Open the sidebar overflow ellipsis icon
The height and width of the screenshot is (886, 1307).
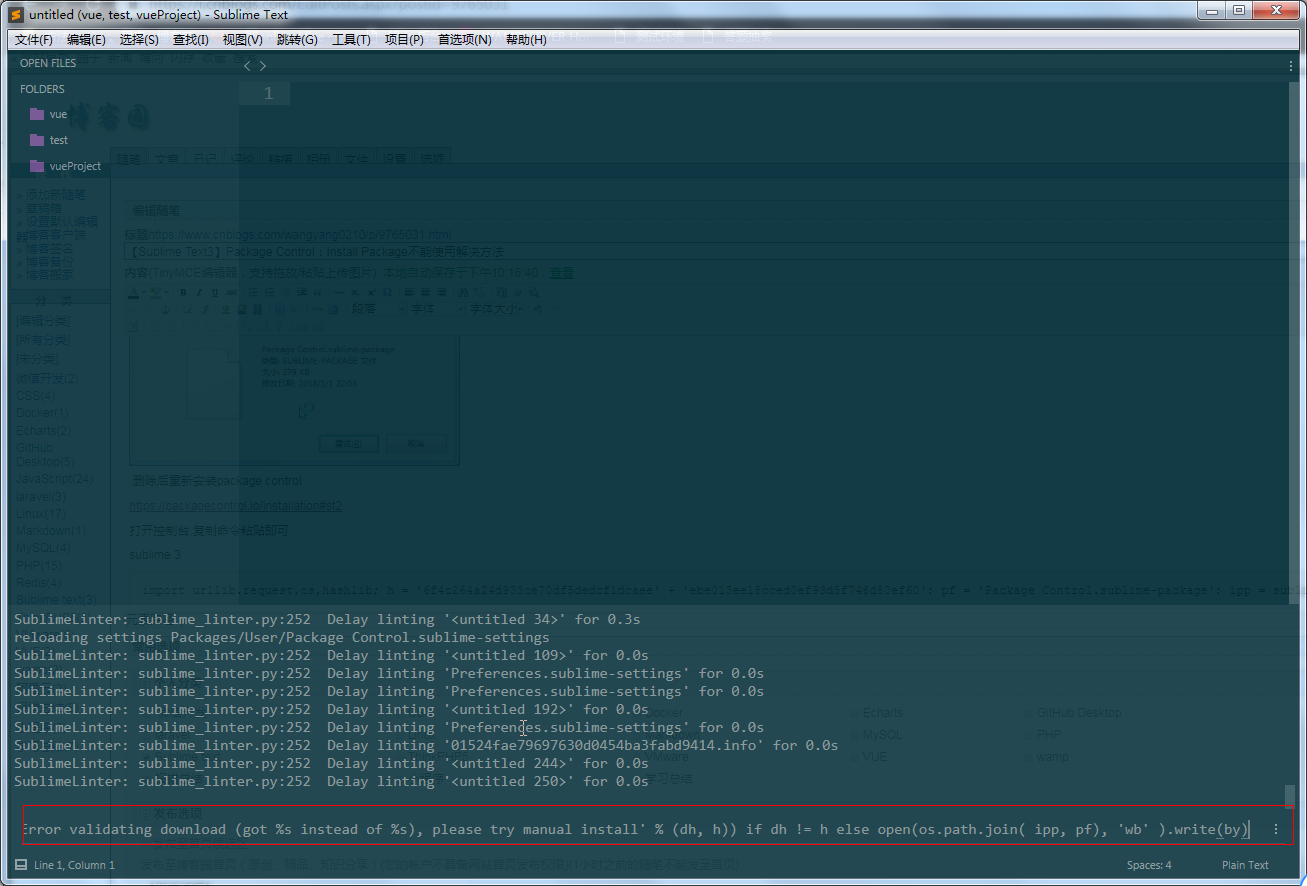[1293, 63]
